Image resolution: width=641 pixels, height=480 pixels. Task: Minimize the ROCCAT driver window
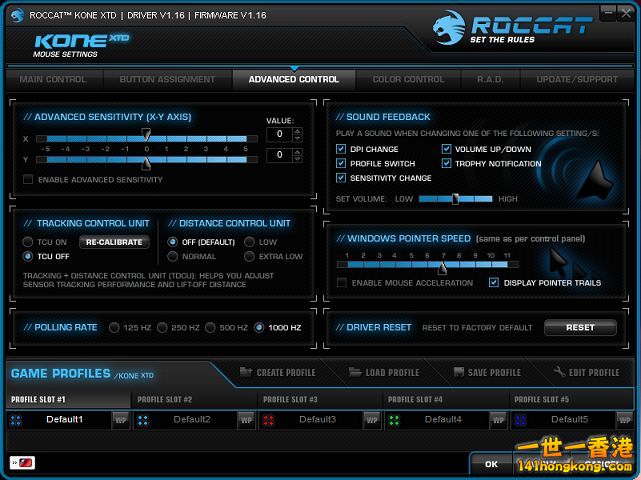tap(608, 13)
